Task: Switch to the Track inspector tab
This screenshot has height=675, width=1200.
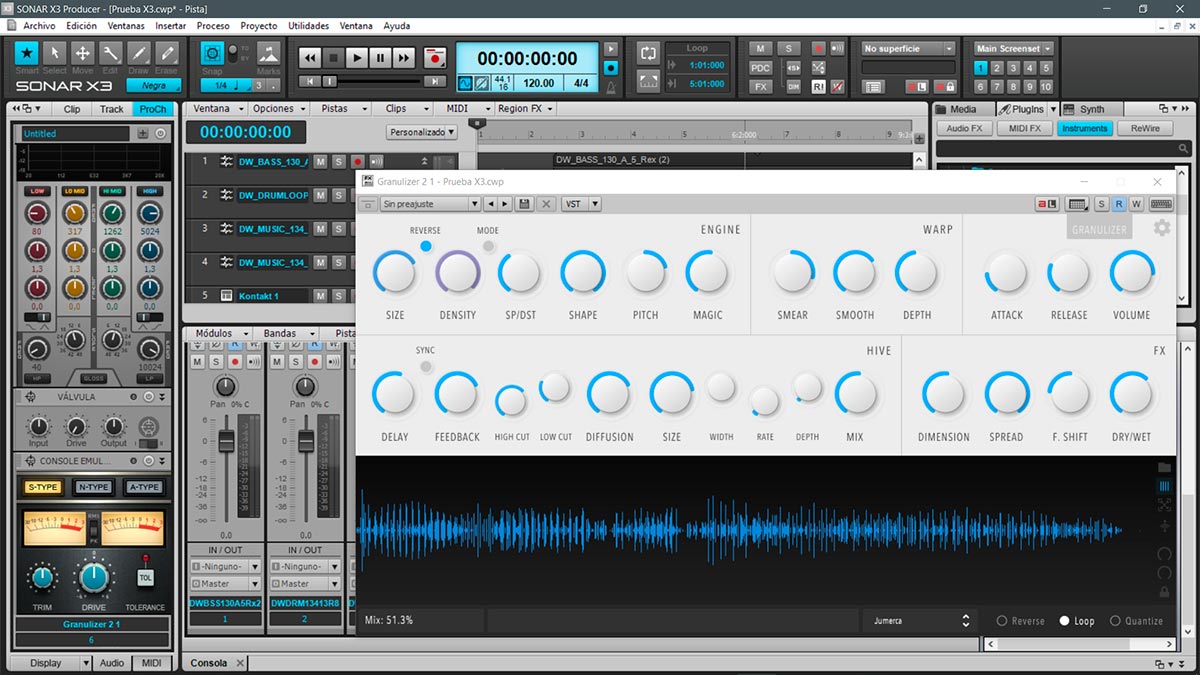Action: coord(112,109)
